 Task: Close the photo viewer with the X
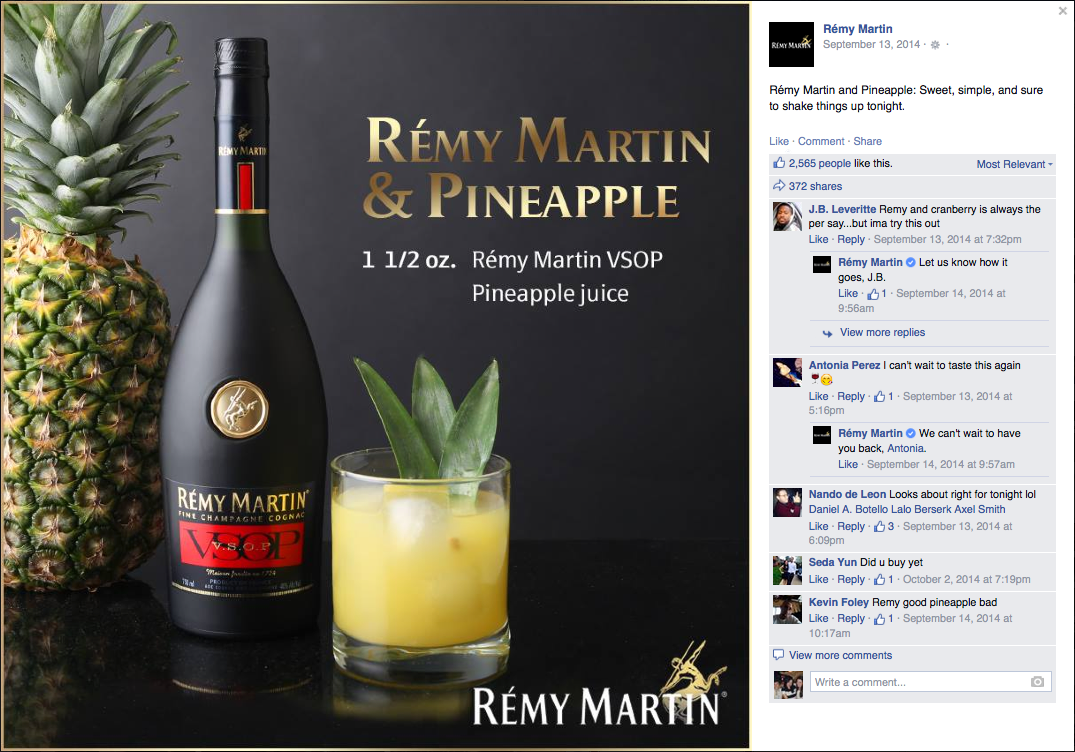pyautogui.click(x=1063, y=11)
